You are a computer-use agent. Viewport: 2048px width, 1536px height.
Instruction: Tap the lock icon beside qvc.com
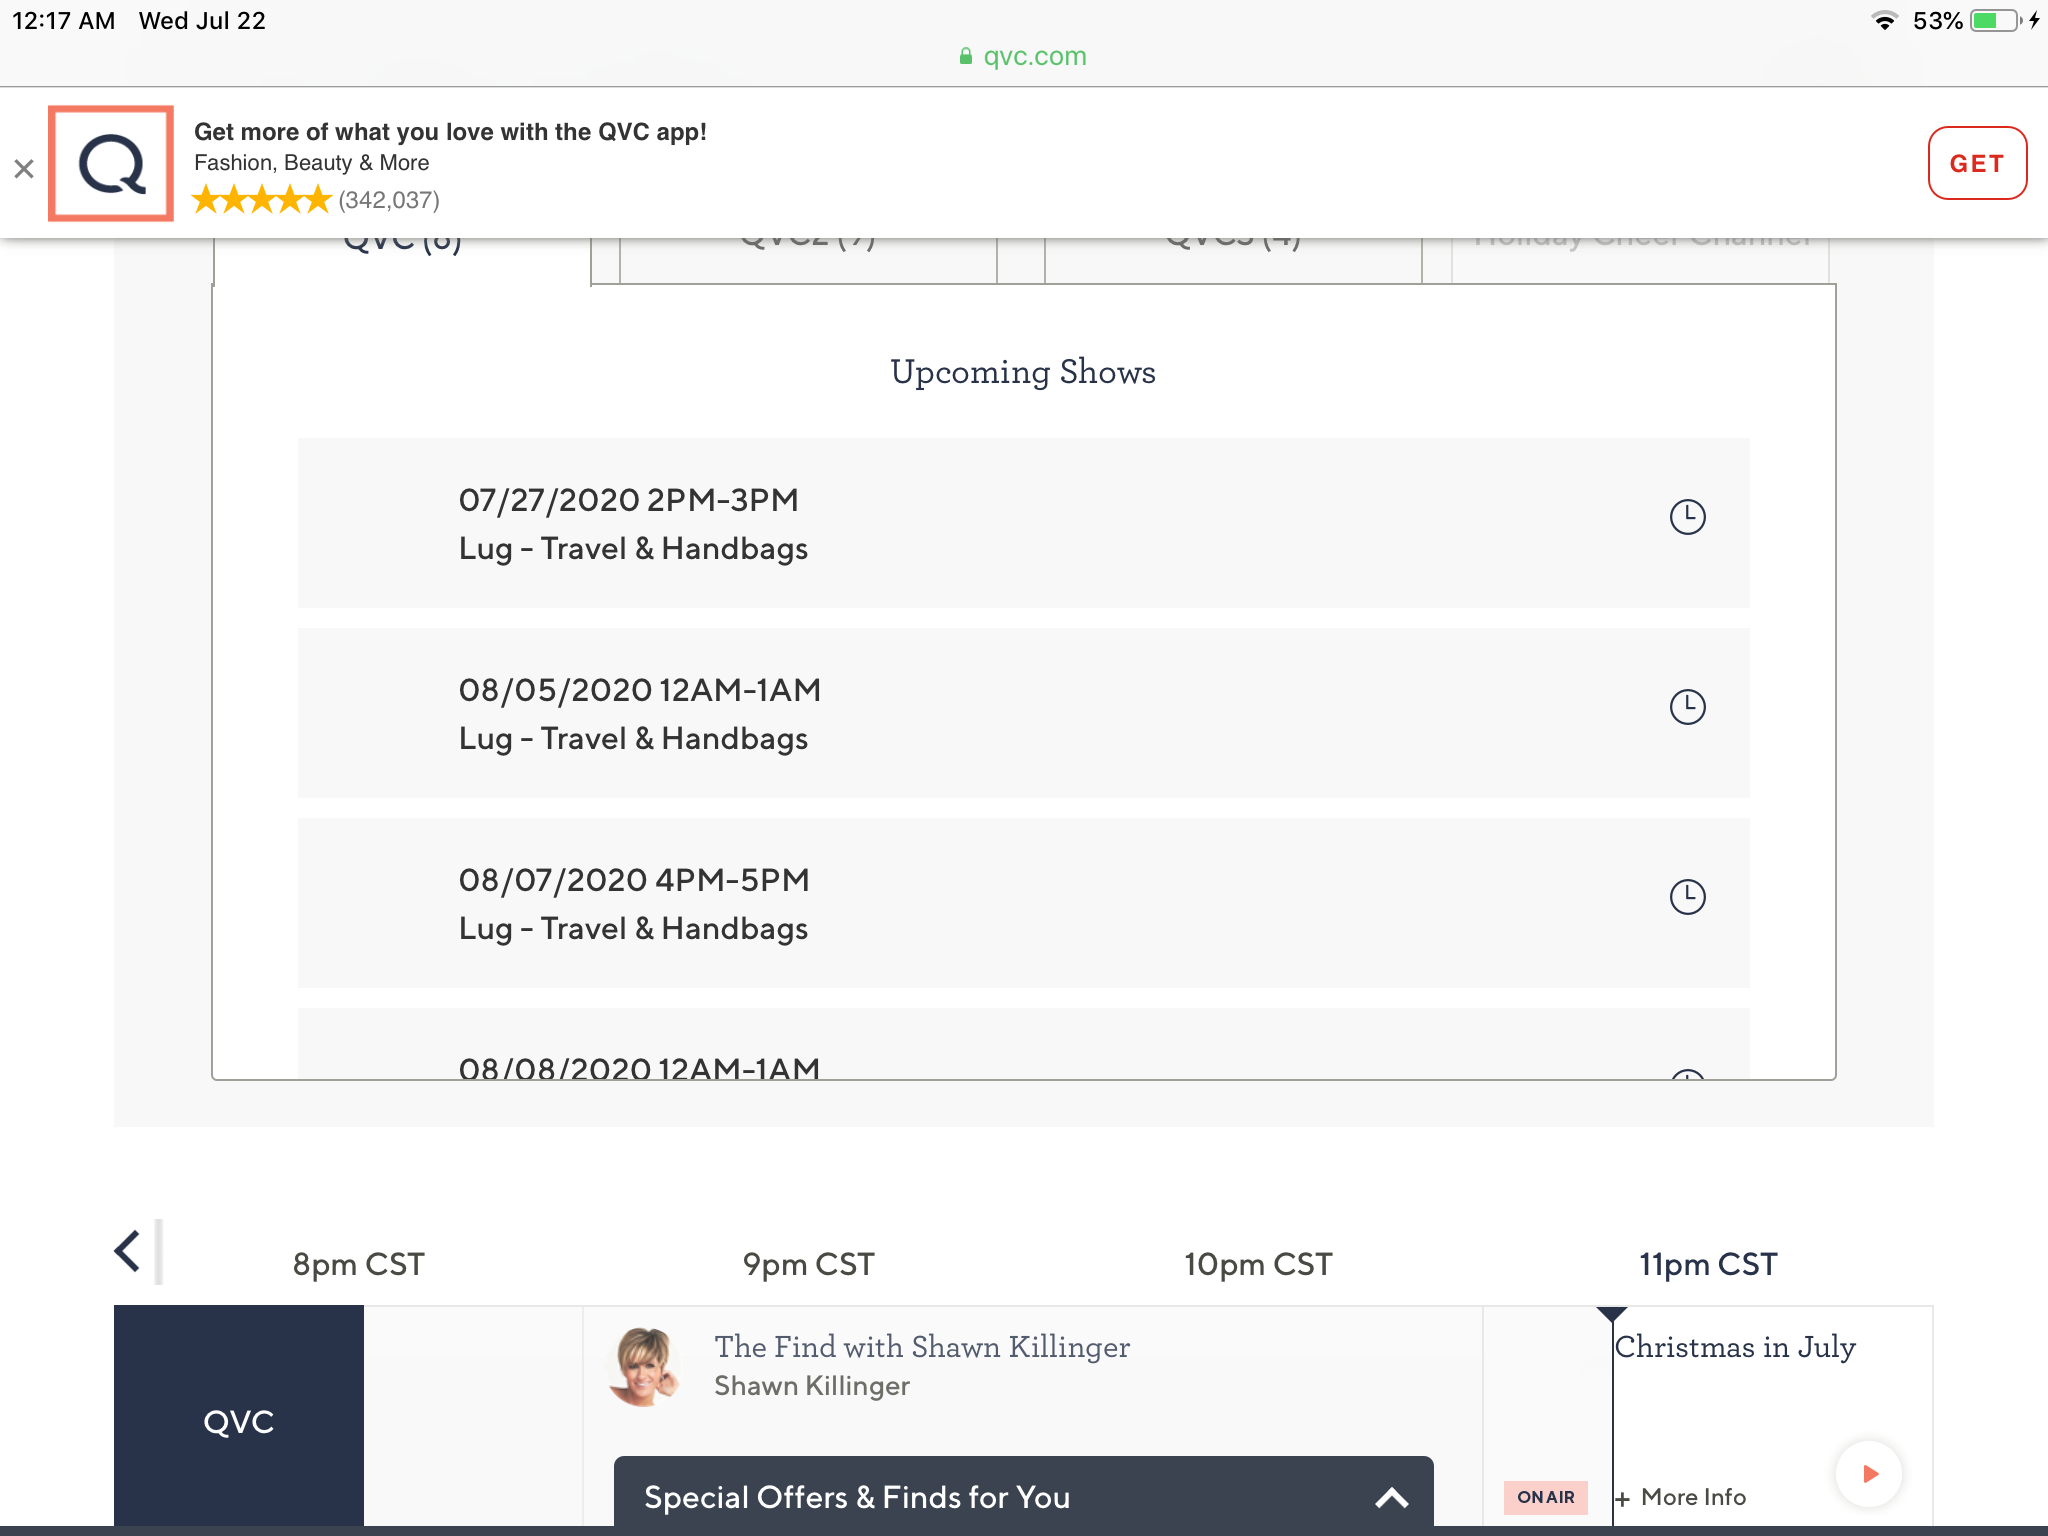[965, 57]
